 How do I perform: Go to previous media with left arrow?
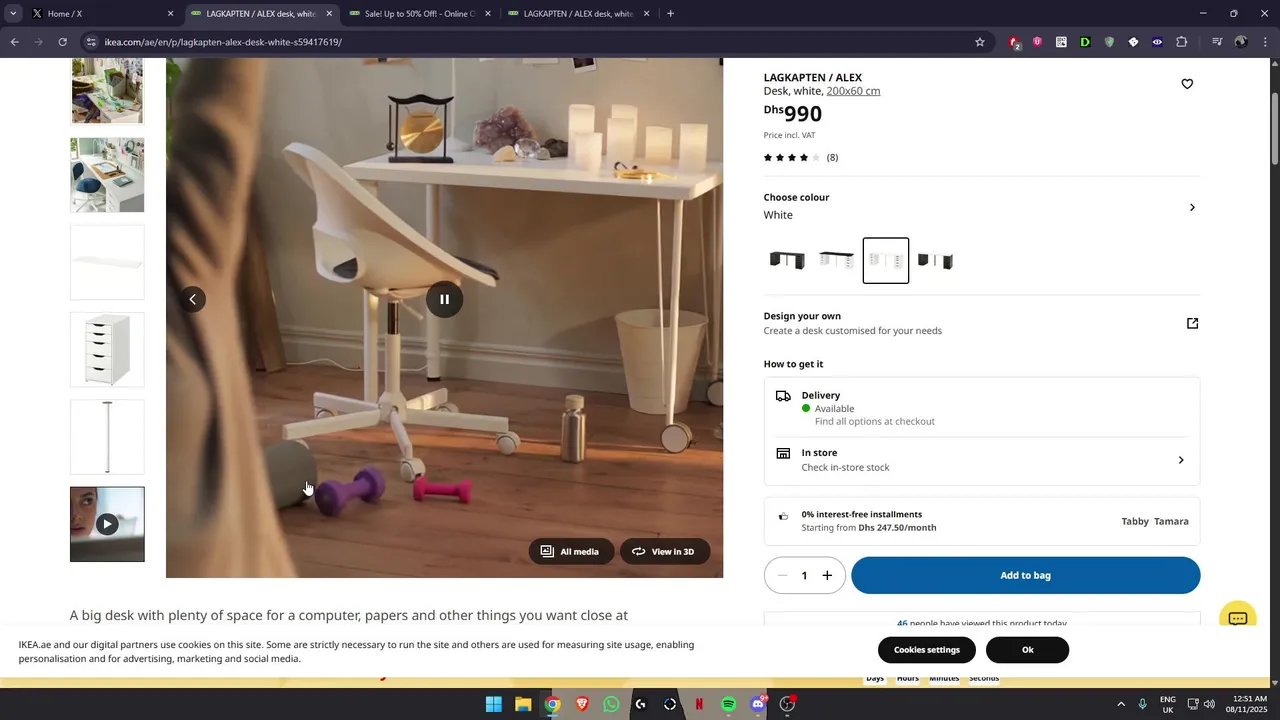click(x=193, y=299)
